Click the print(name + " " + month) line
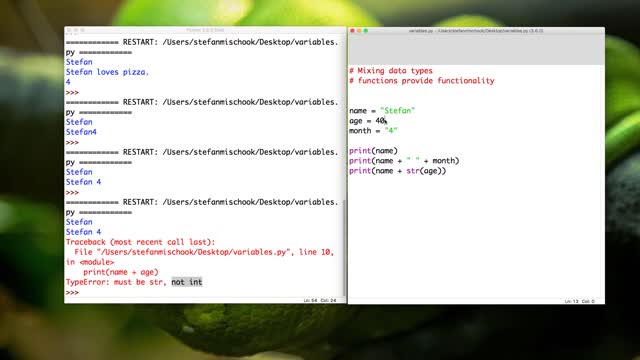The image size is (640, 360). pos(404,161)
